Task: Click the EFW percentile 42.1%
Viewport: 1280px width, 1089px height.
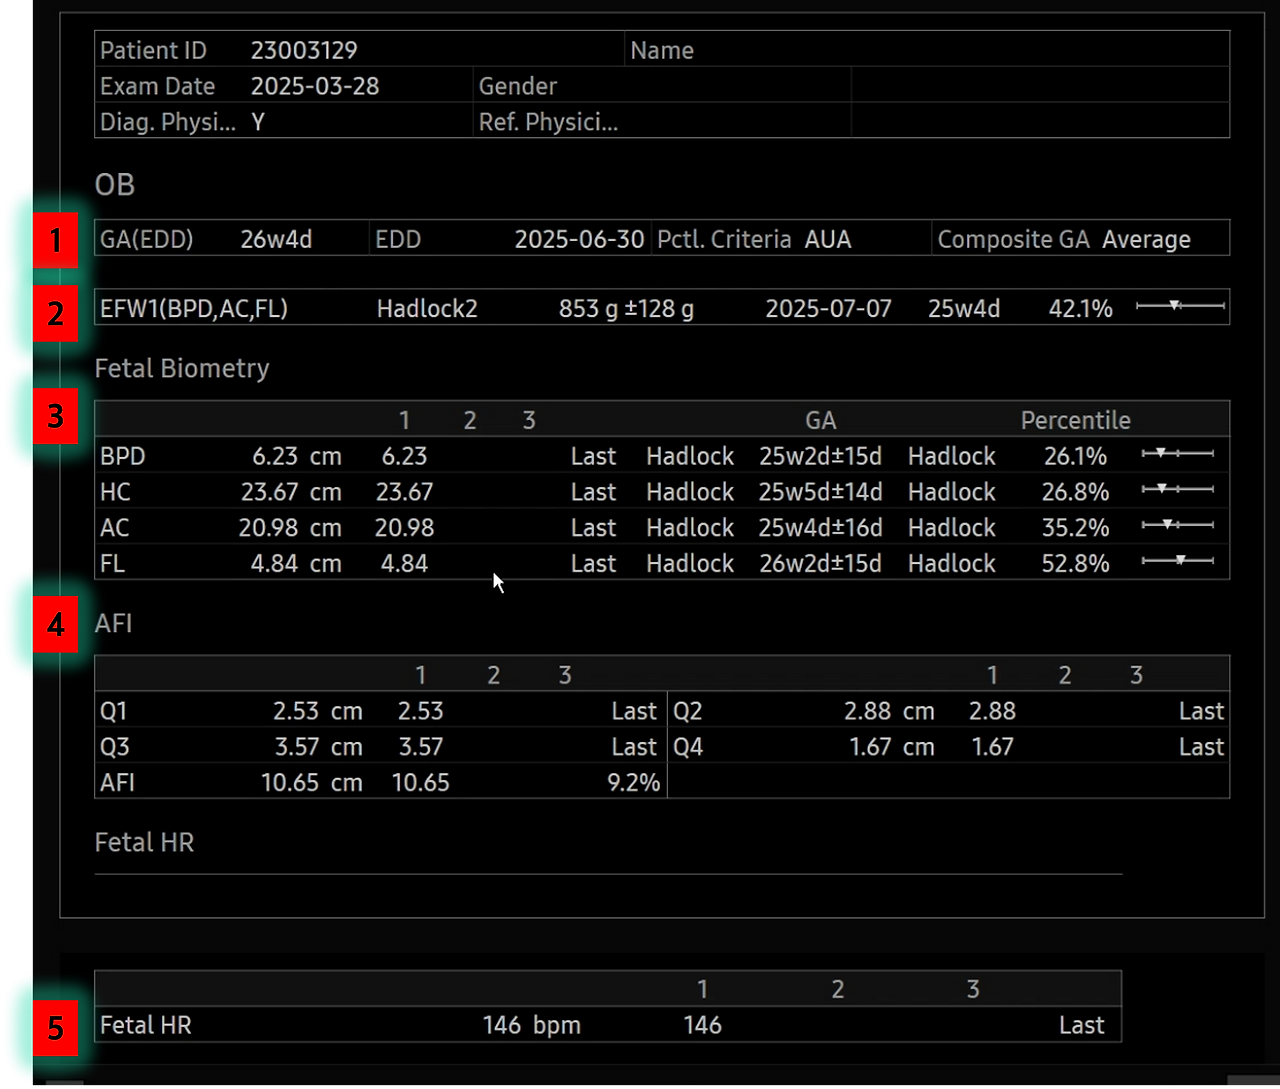Action: coord(1080,308)
